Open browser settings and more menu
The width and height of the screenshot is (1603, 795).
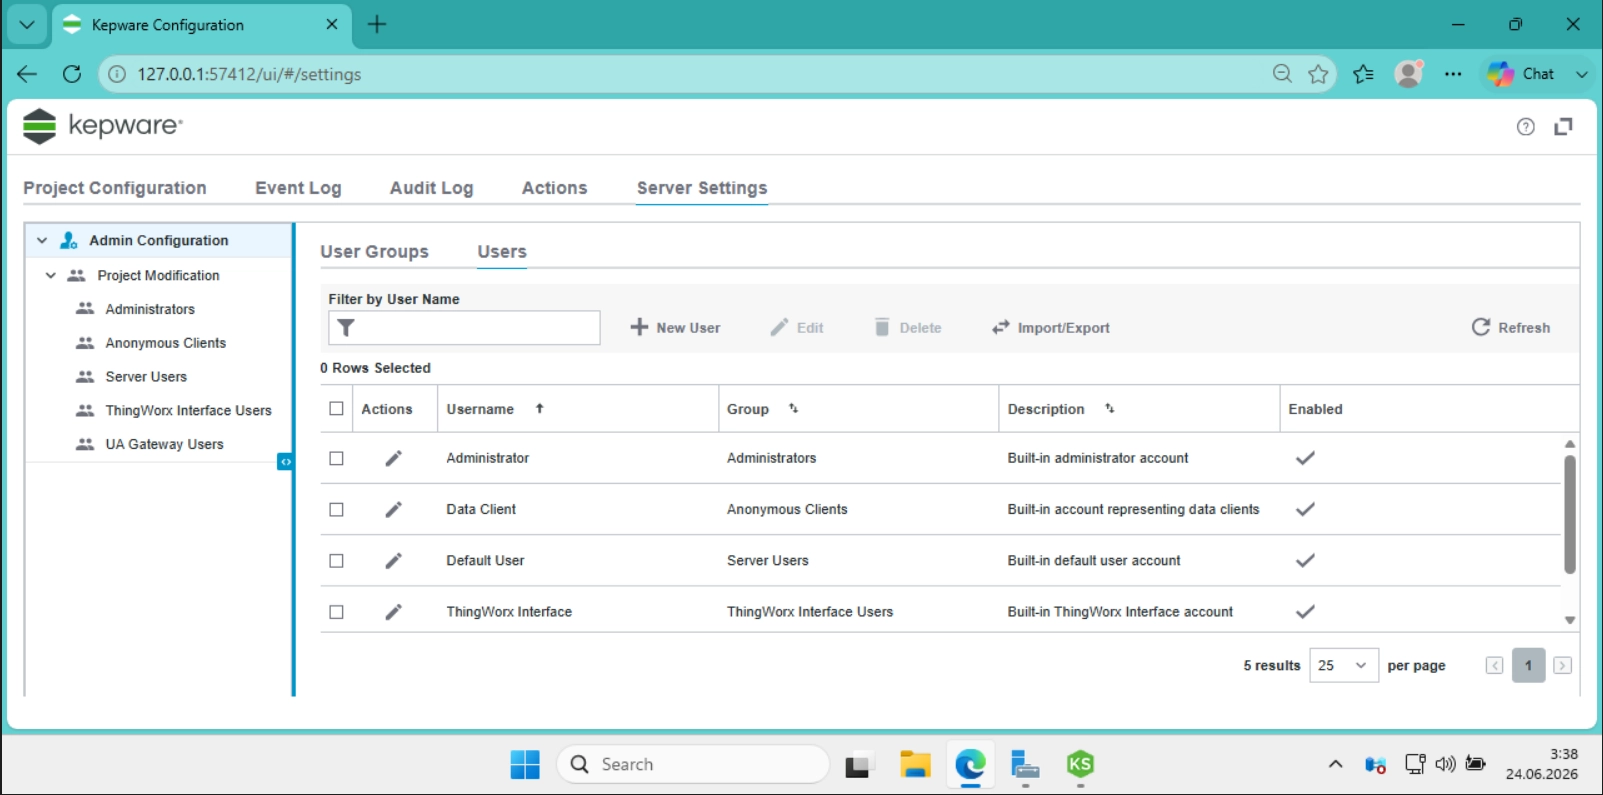coord(1453,74)
